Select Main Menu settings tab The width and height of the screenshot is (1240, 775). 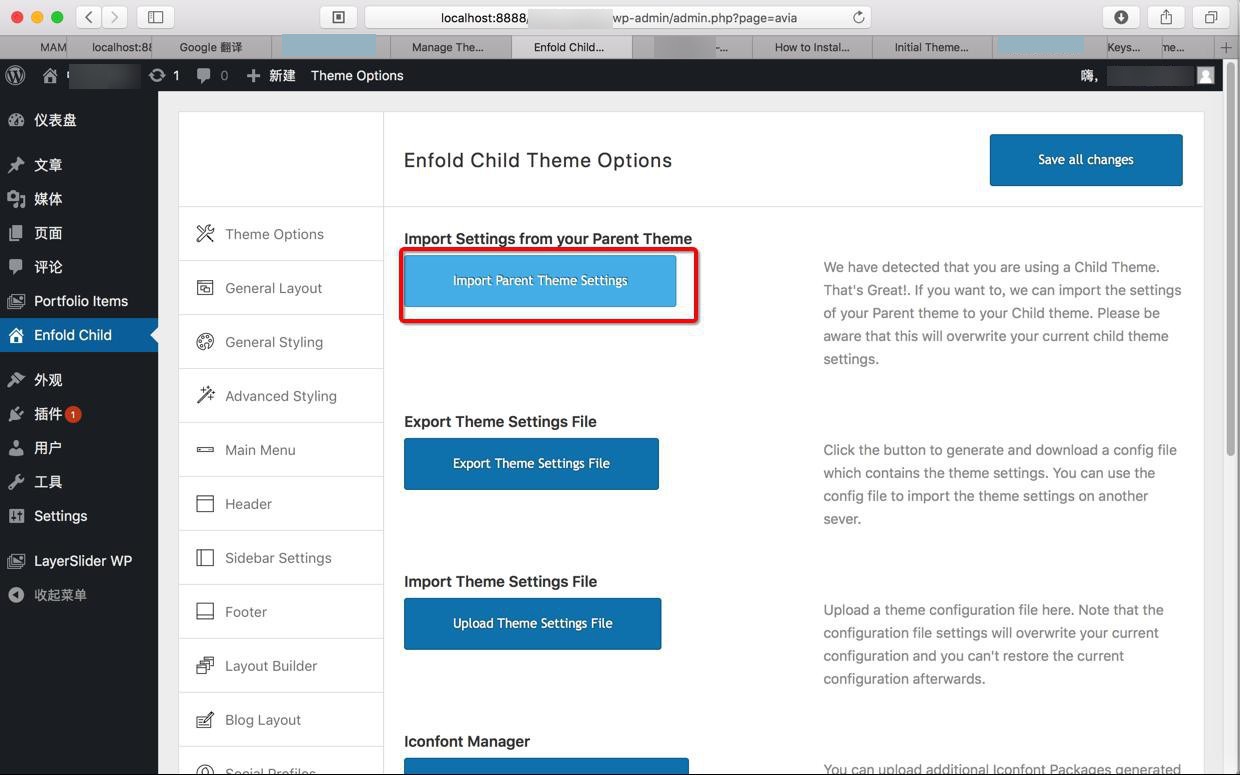(281, 450)
